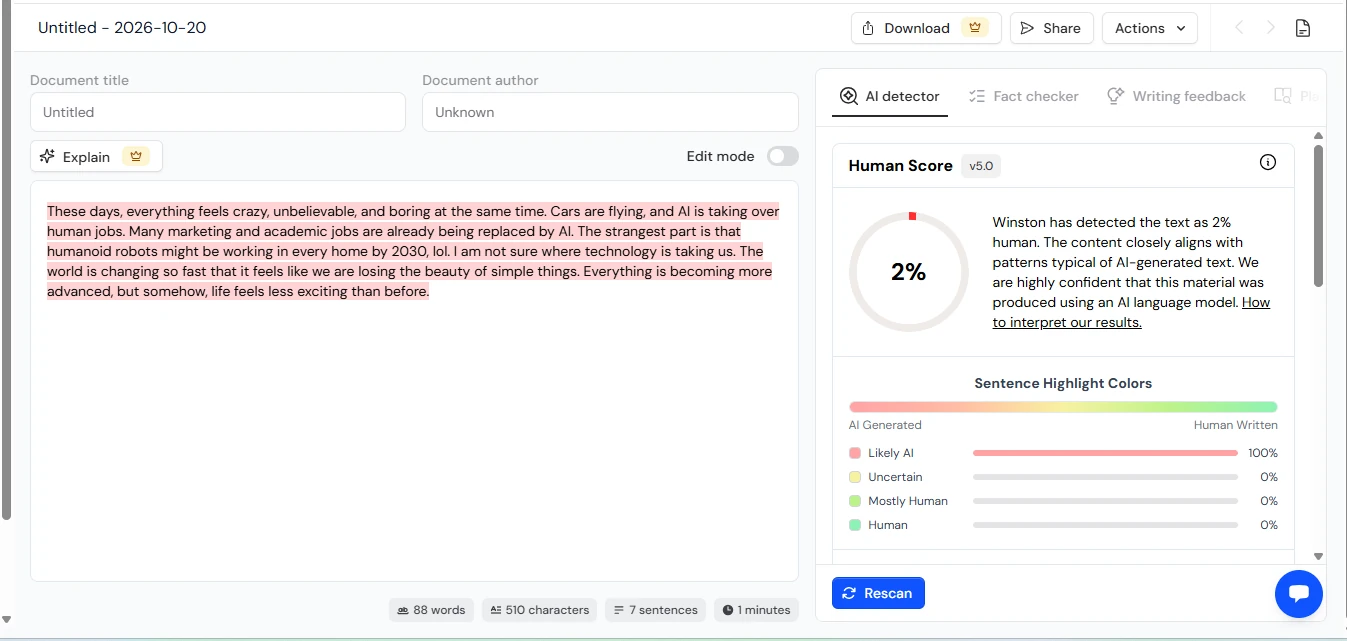Image resolution: width=1347 pixels, height=641 pixels.
Task: Click the page scroll-down arrow at bottom left
Action: [x=6, y=620]
